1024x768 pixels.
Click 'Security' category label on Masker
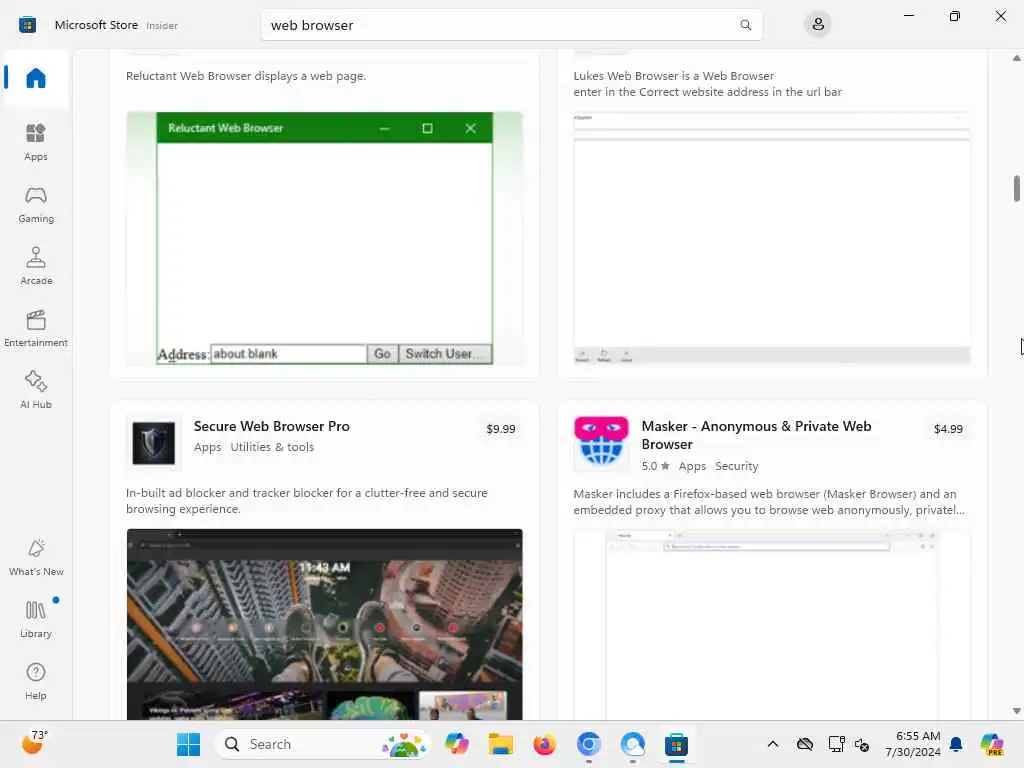[737, 466]
